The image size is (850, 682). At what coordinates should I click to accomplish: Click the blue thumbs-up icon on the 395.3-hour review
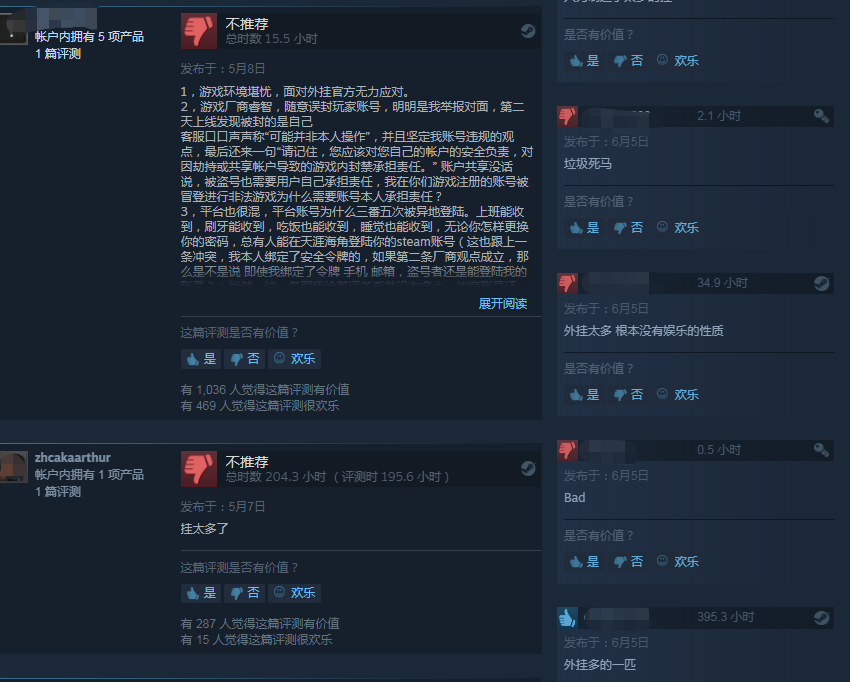coord(568,617)
